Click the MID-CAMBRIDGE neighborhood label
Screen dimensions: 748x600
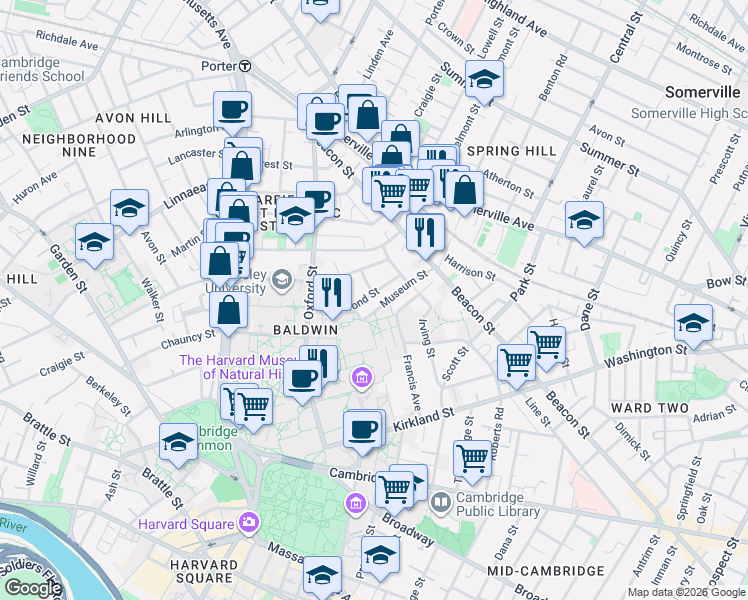[x=546, y=571]
